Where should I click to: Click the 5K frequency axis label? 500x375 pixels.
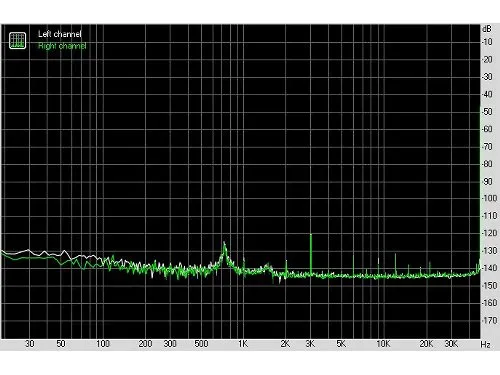pyautogui.click(x=341, y=344)
